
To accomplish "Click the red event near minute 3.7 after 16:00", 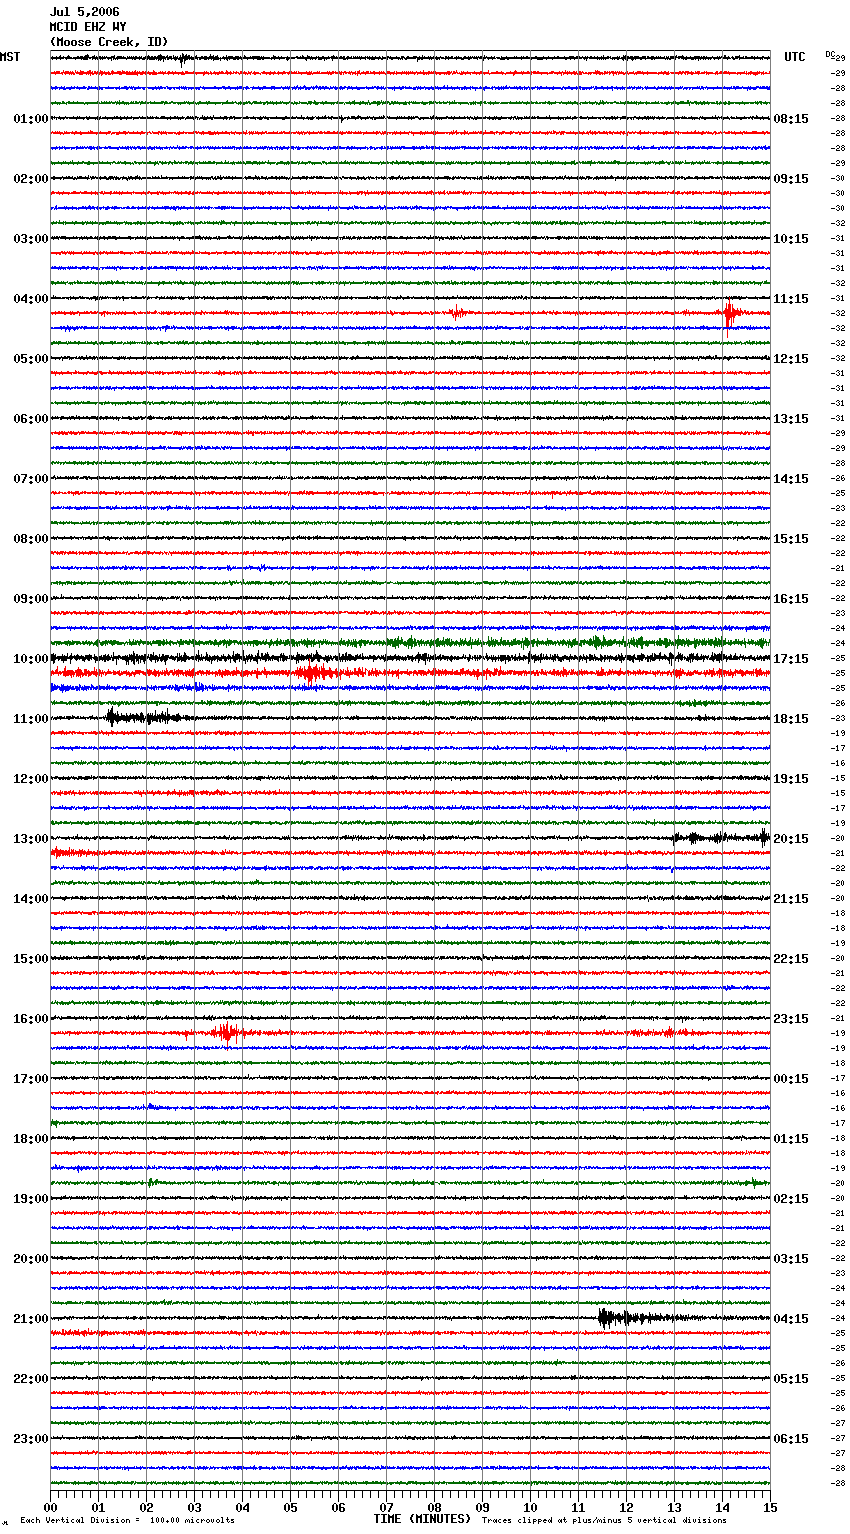I will [228, 1033].
